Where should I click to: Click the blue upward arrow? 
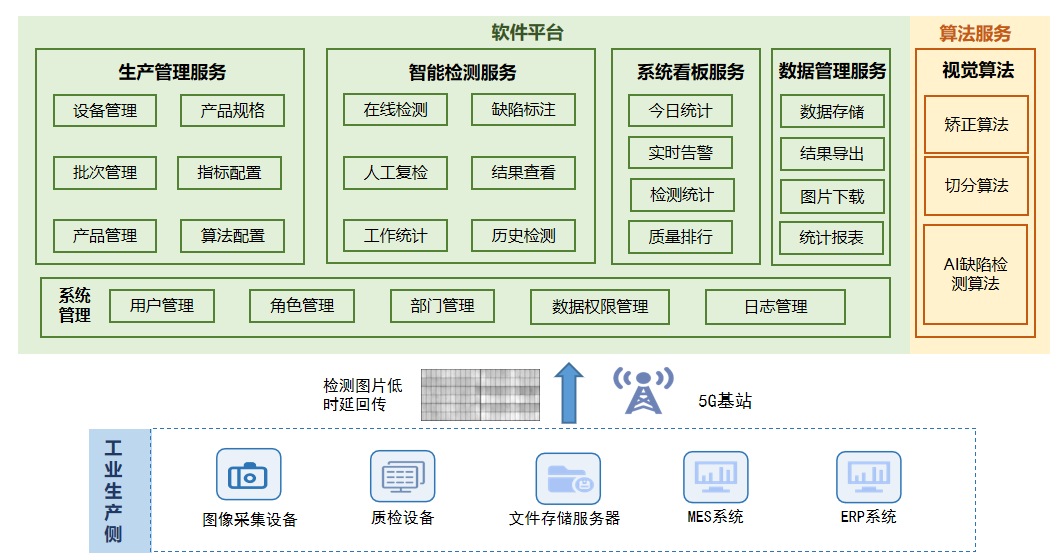tap(569, 393)
